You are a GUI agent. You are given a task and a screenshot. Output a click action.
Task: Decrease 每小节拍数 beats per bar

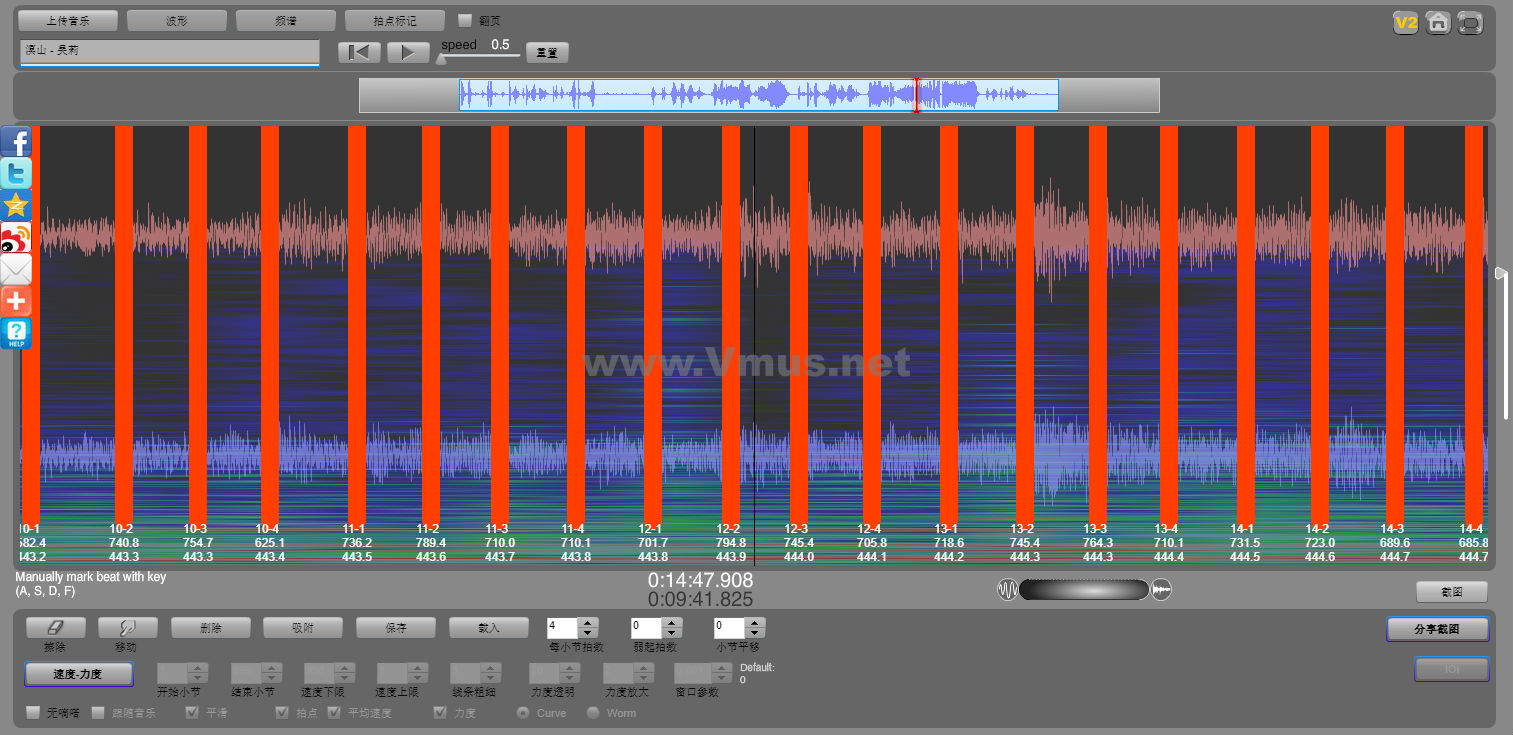click(589, 633)
